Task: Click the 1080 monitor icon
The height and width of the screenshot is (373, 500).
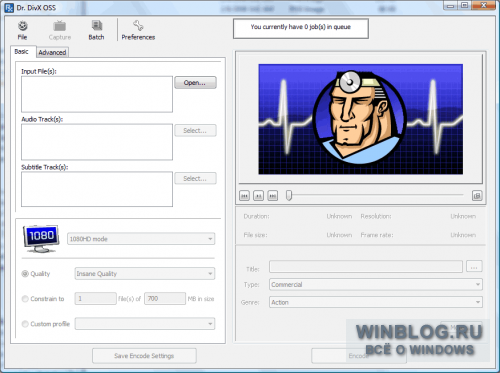Action: 41,239
